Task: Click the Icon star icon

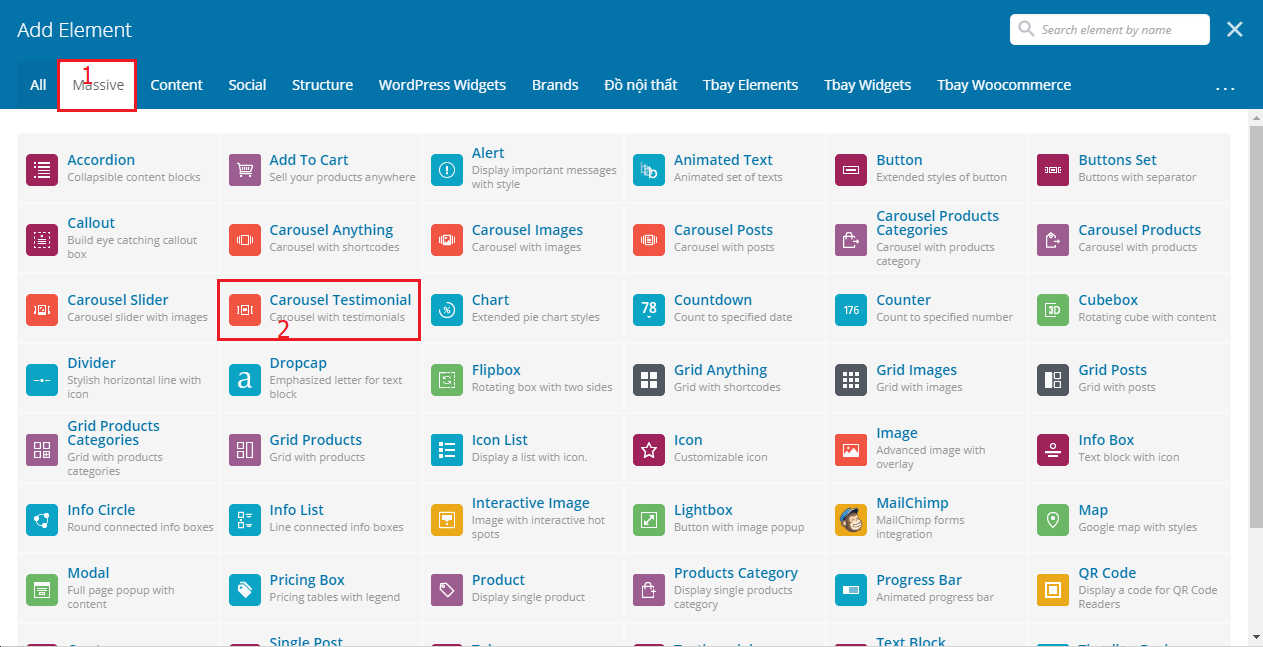Action: 649,450
